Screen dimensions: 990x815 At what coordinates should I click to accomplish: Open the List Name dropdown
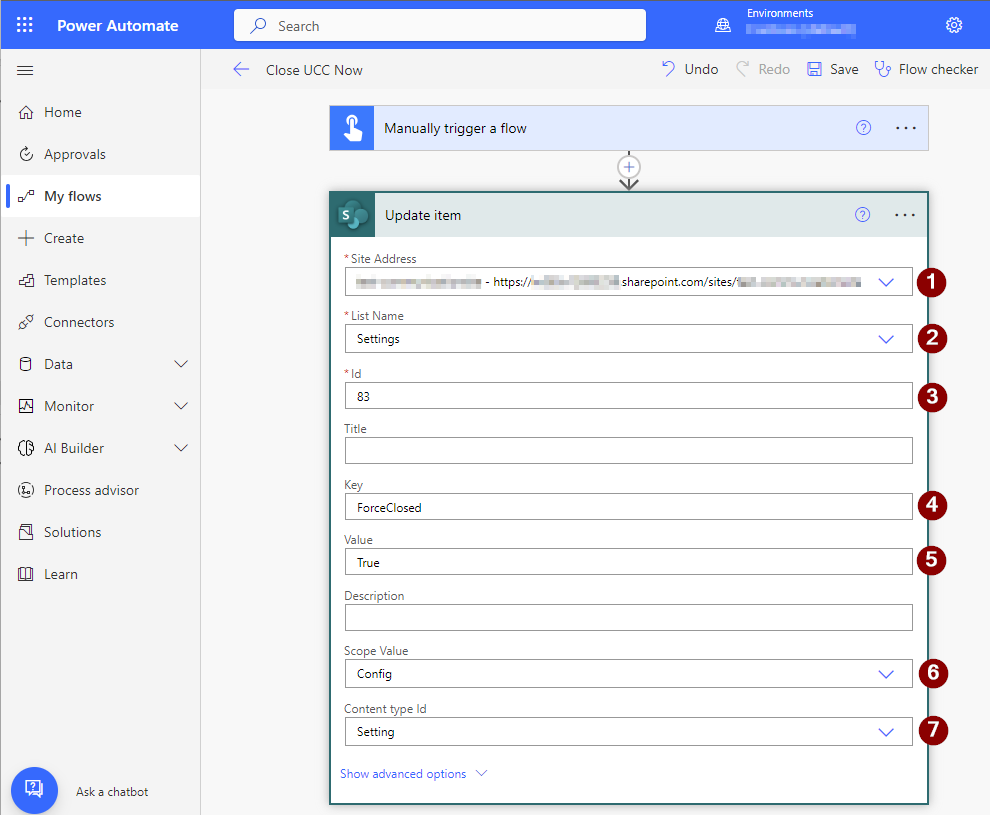click(886, 339)
